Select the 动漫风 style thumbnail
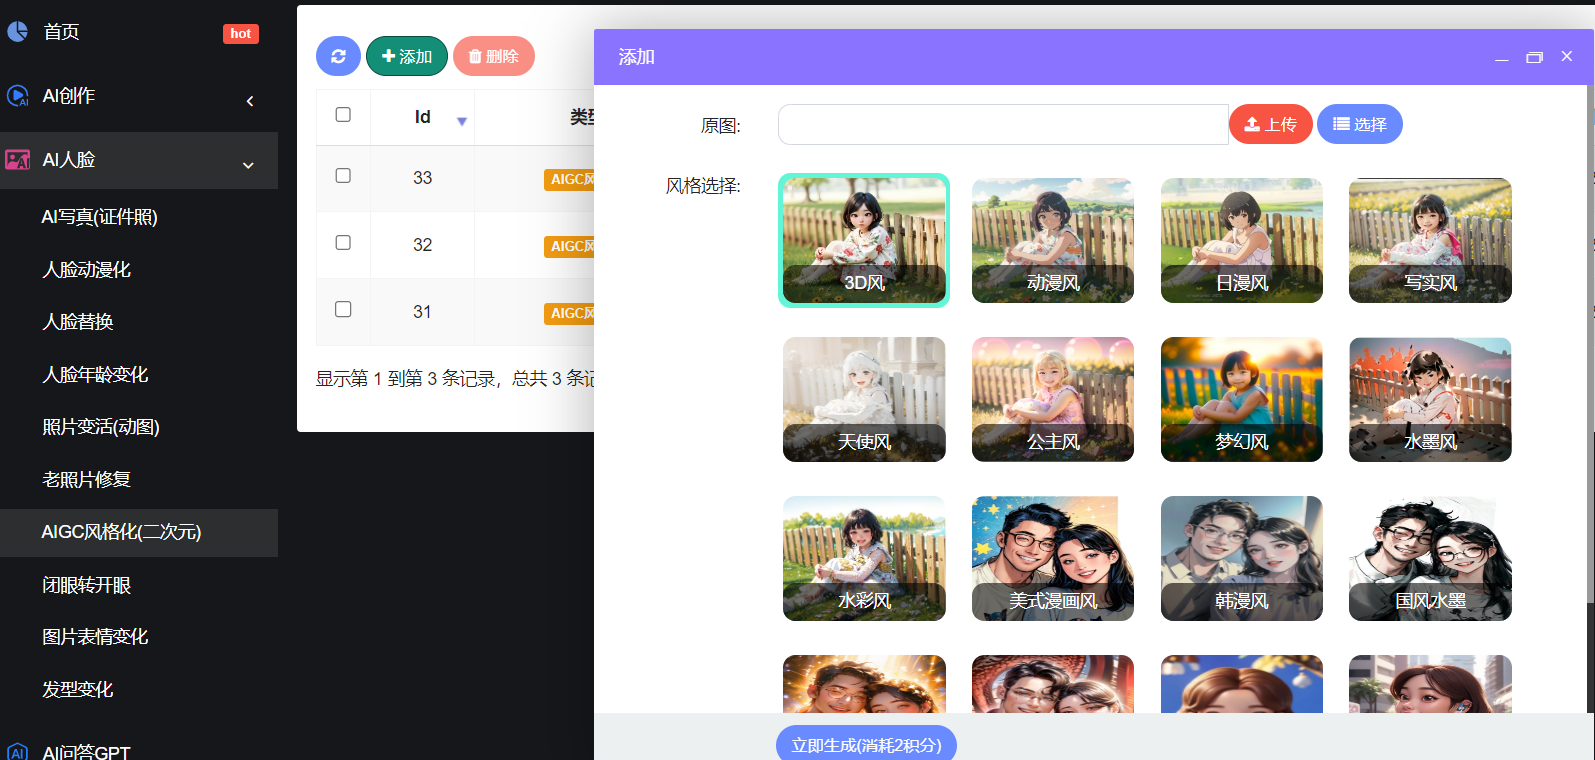Viewport: 1595px width, 760px height. (1053, 240)
